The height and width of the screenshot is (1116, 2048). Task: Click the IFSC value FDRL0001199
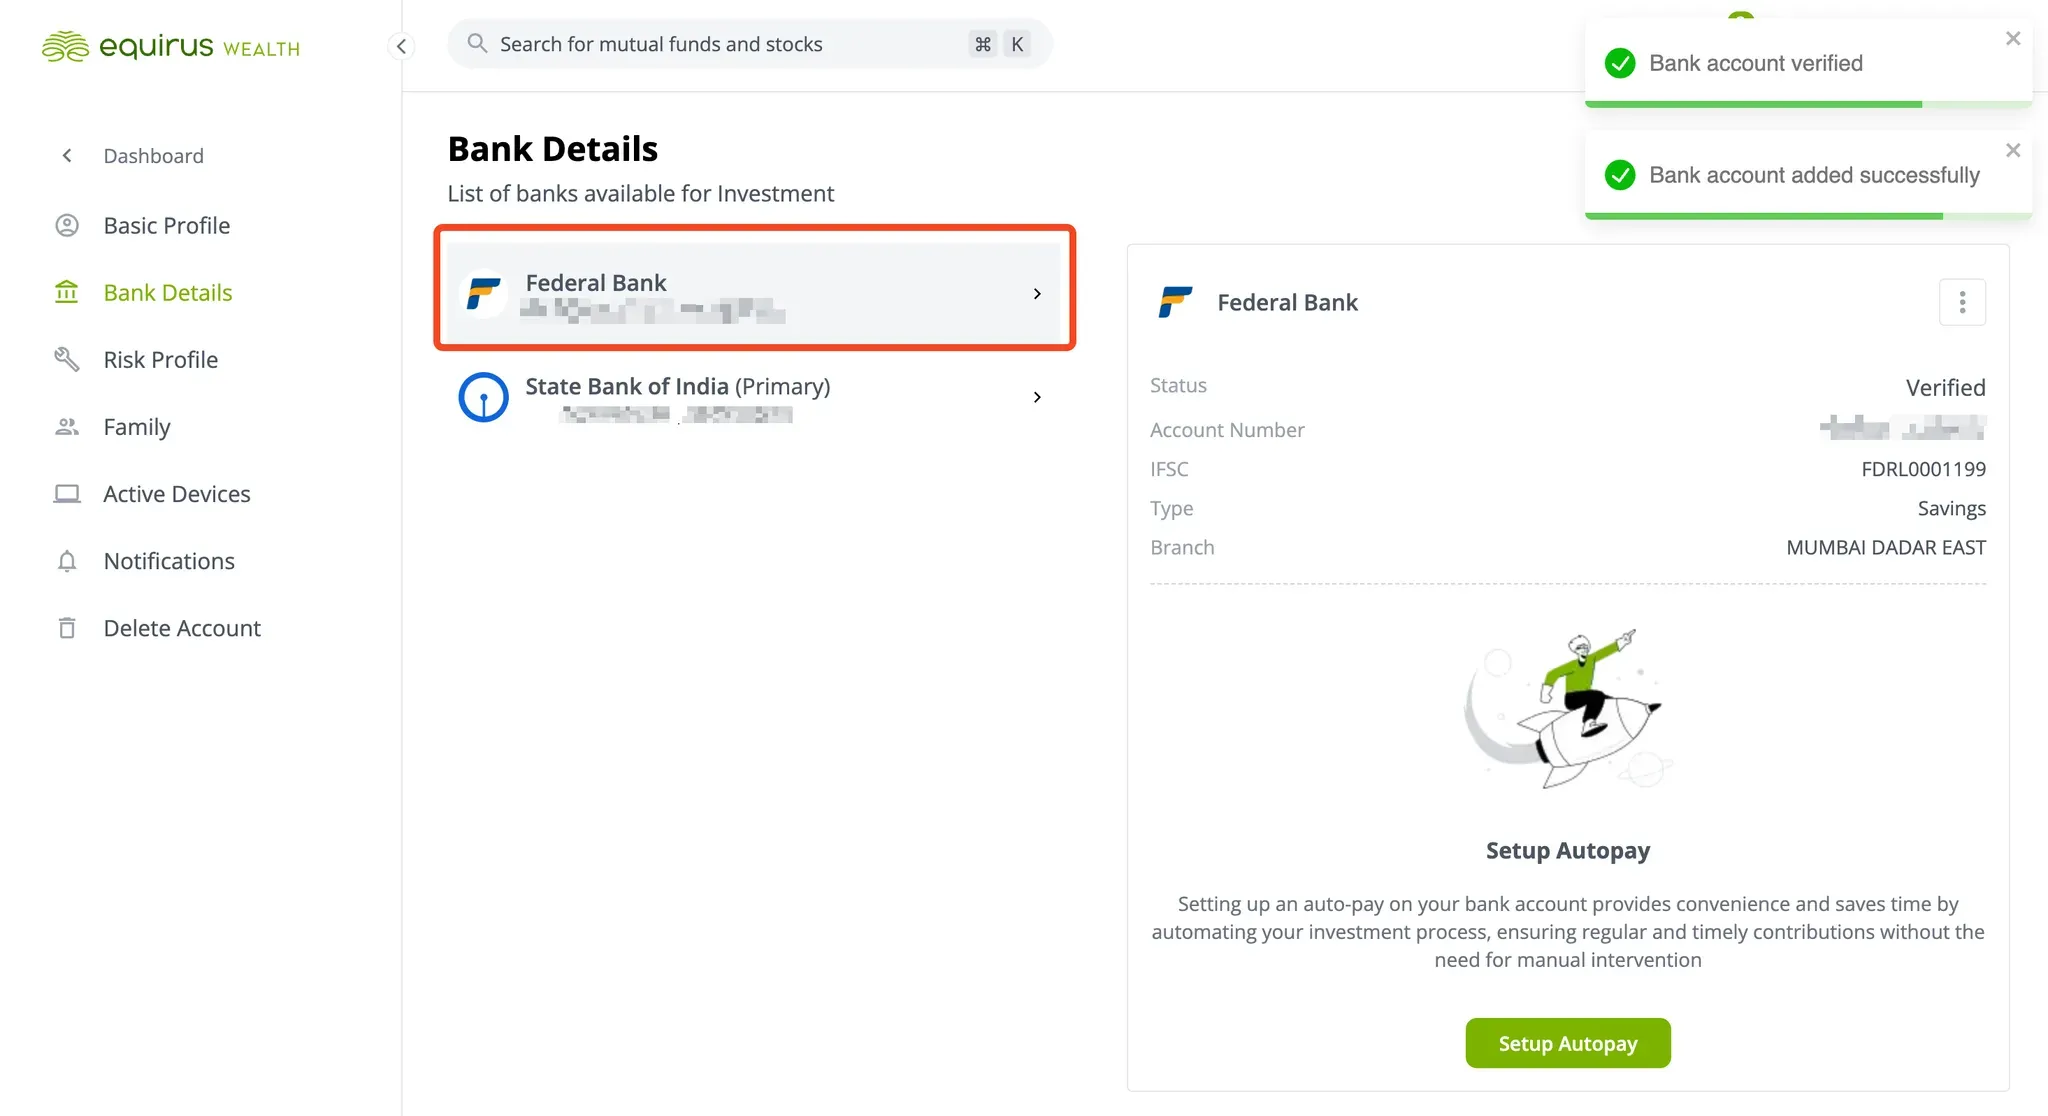1923,469
